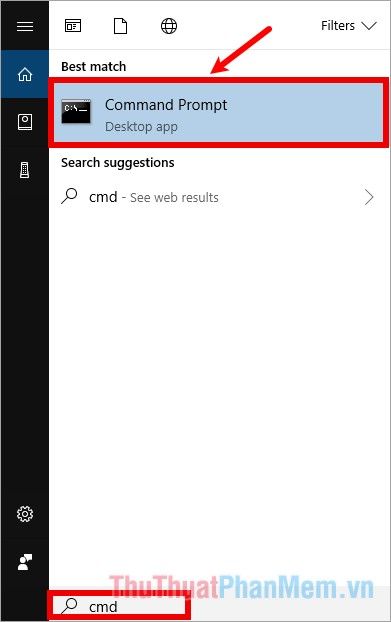Screen dimensions: 391x622
Task: Expand the hamburger menu in the sidebar
Action: click(25, 26)
